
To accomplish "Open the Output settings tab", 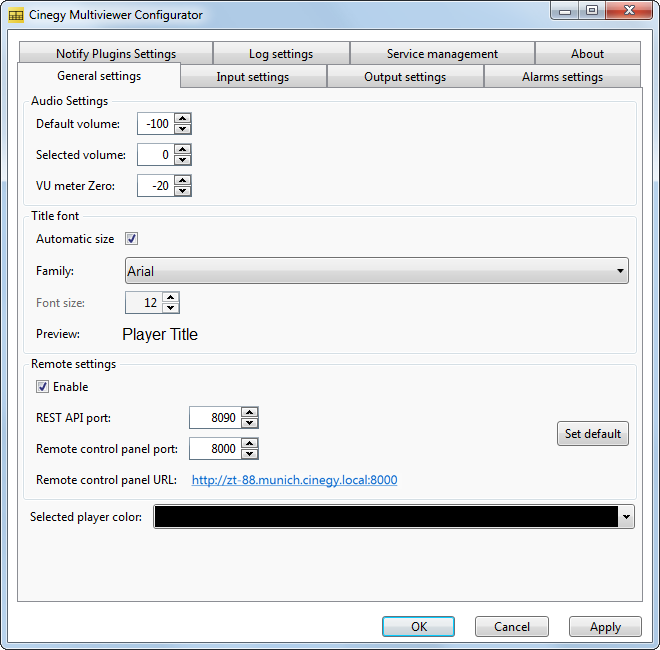I will (405, 77).
